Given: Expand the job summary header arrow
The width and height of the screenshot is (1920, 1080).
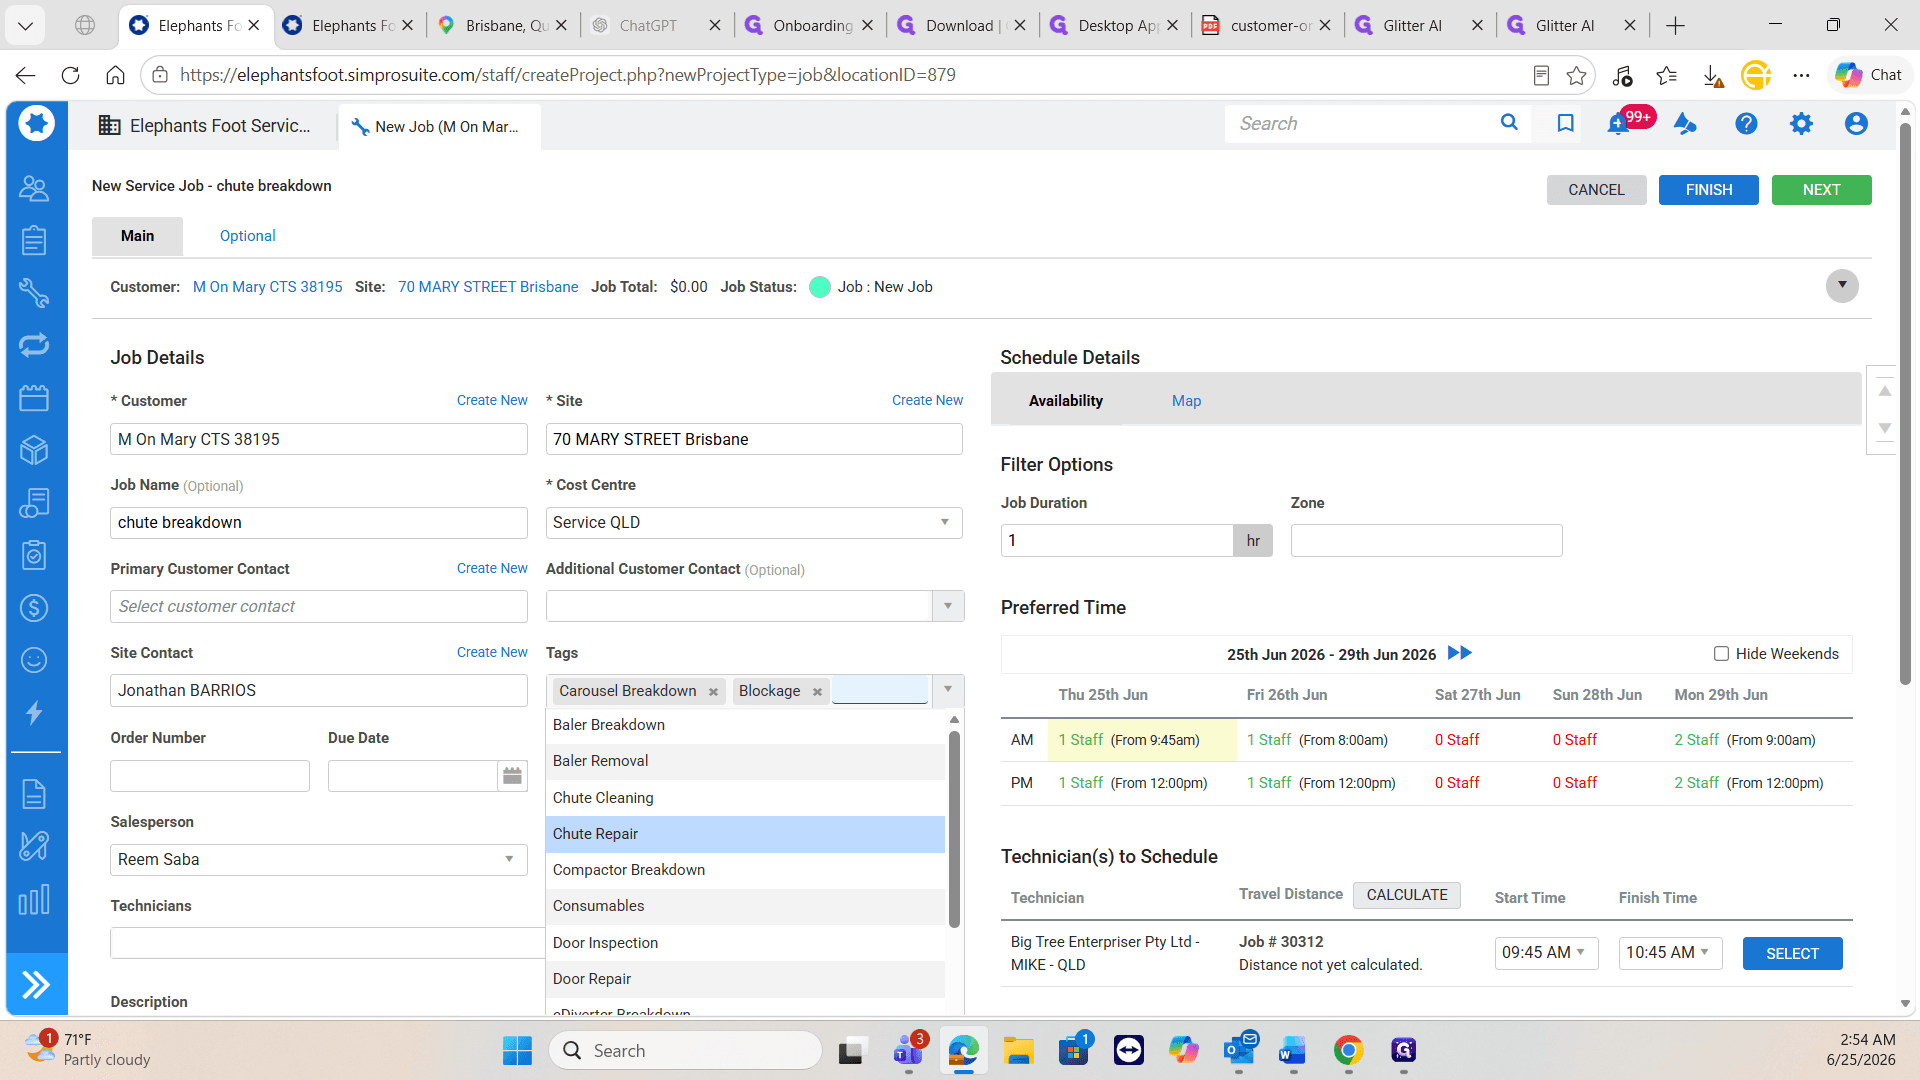Looking at the screenshot, I should [x=1842, y=286].
